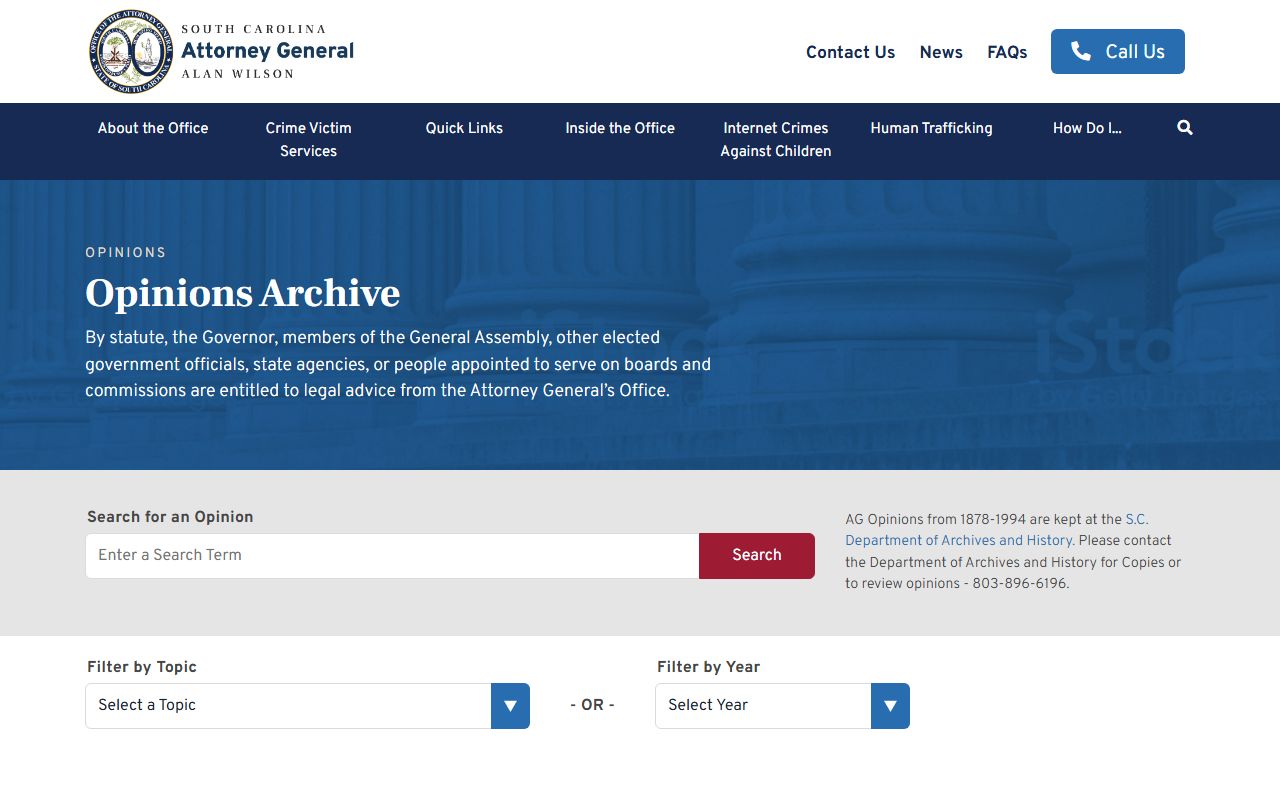
Task: Open Inside the Office menu
Action: 620,128
